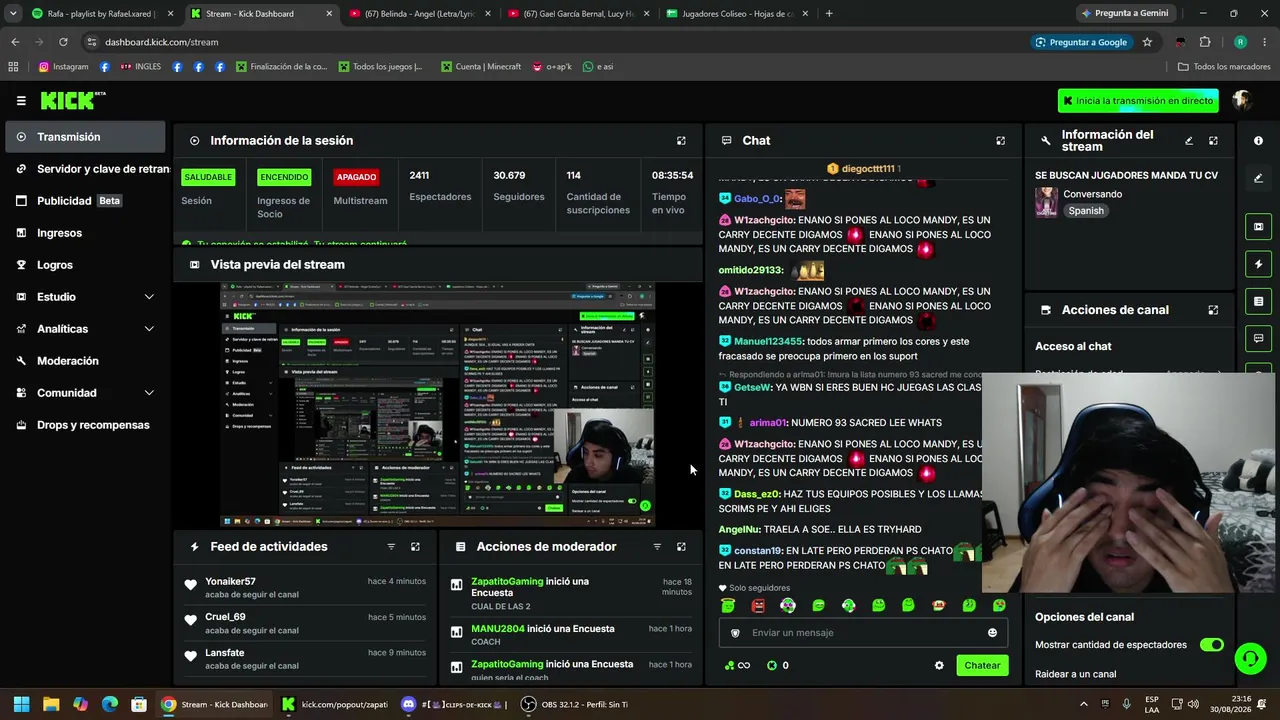
Task: Click the stream preview thumbnail
Action: [x=437, y=404]
